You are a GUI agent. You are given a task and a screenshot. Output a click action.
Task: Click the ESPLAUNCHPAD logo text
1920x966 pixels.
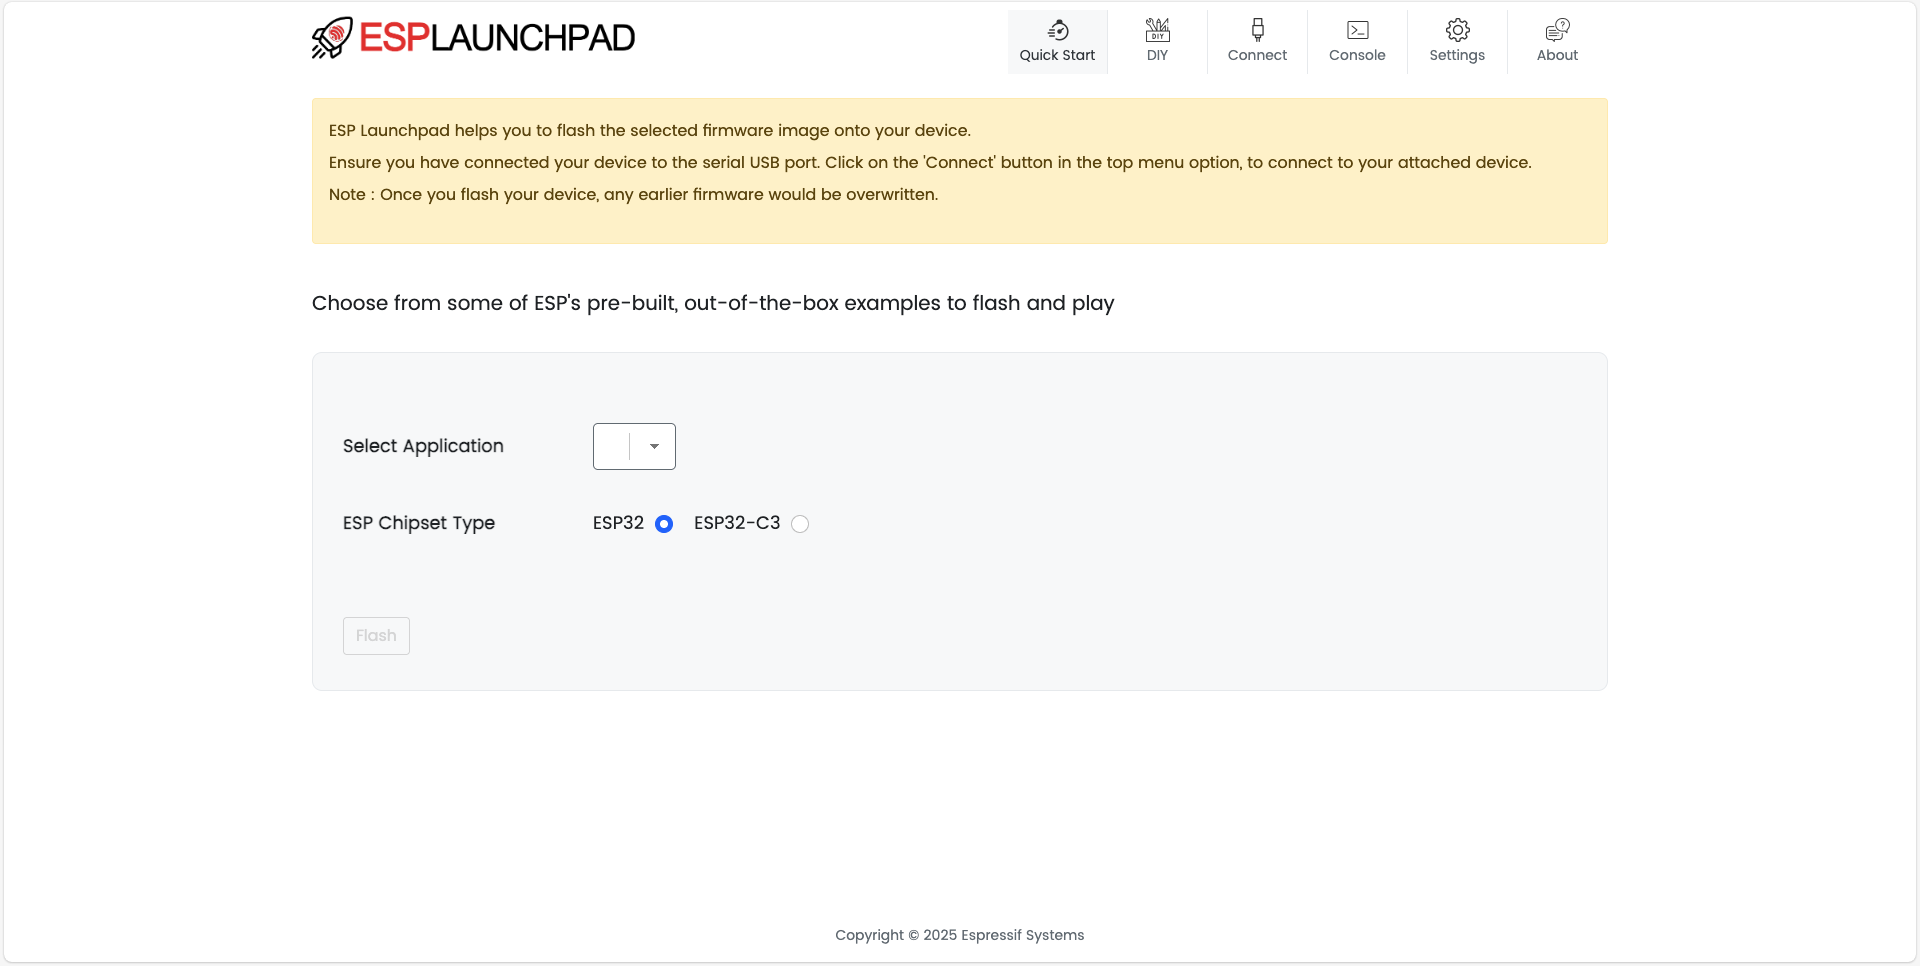[x=497, y=38]
